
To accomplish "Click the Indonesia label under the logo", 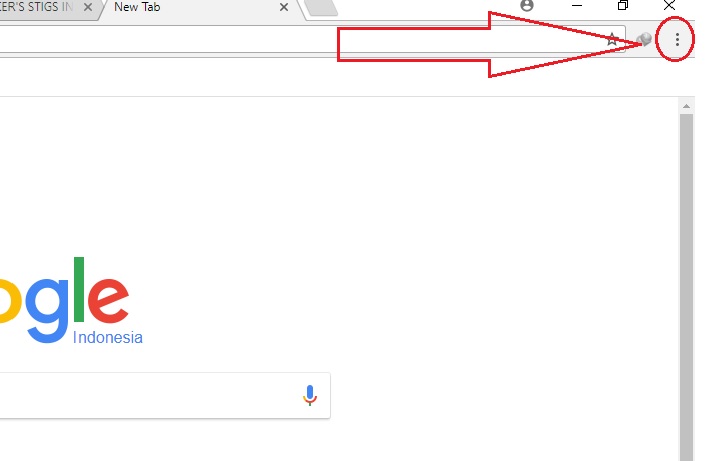I will coord(108,337).
